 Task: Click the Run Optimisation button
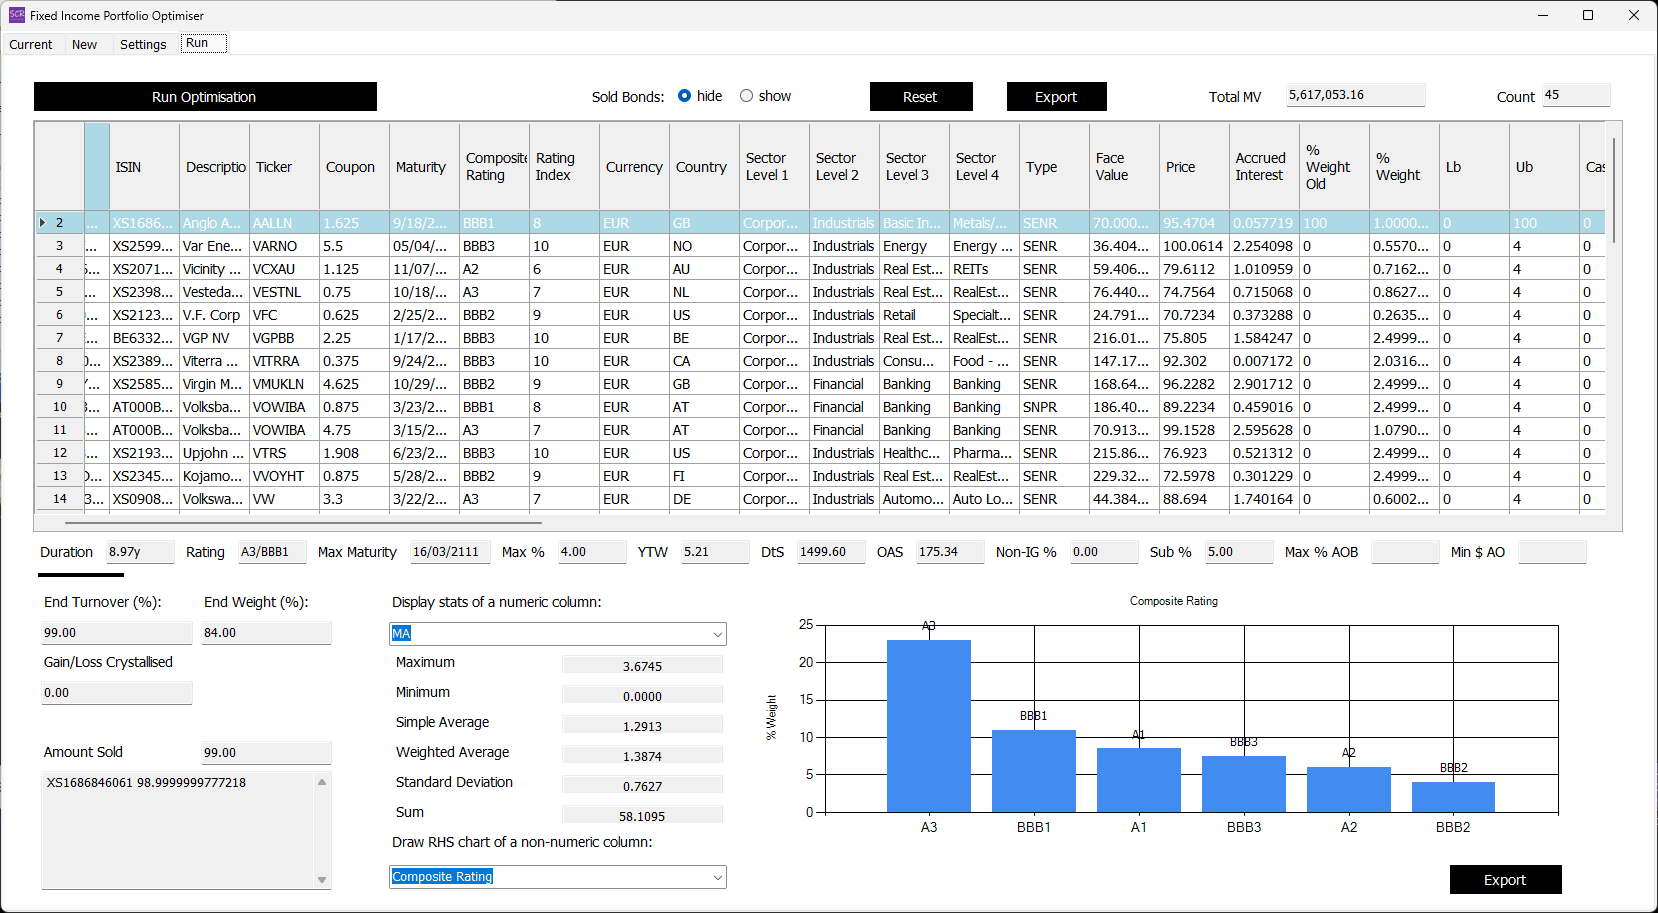[x=205, y=97]
